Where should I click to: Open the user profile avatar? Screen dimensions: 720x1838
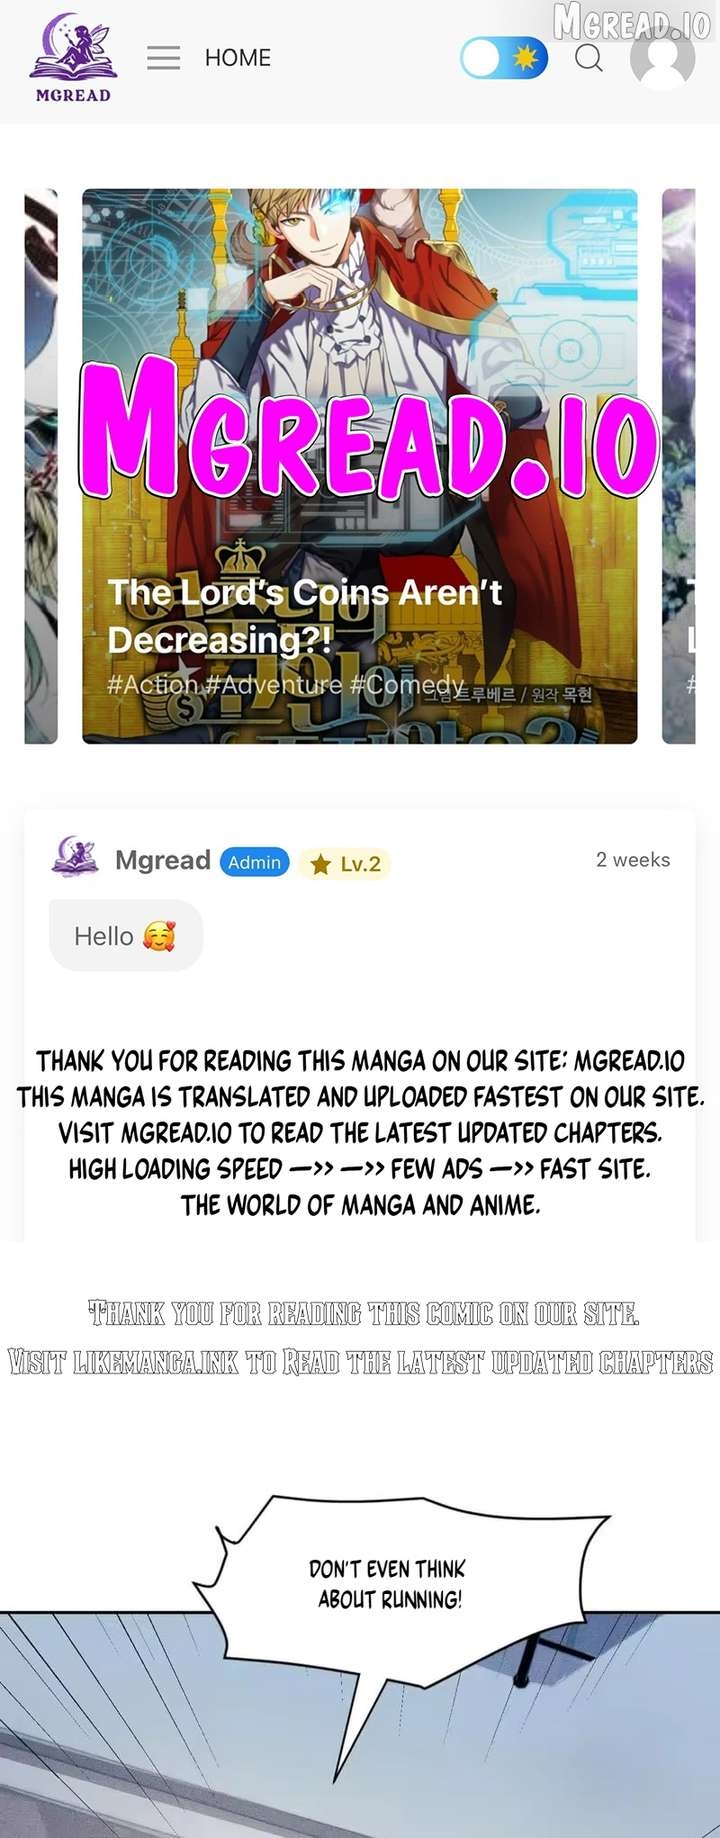[662, 58]
